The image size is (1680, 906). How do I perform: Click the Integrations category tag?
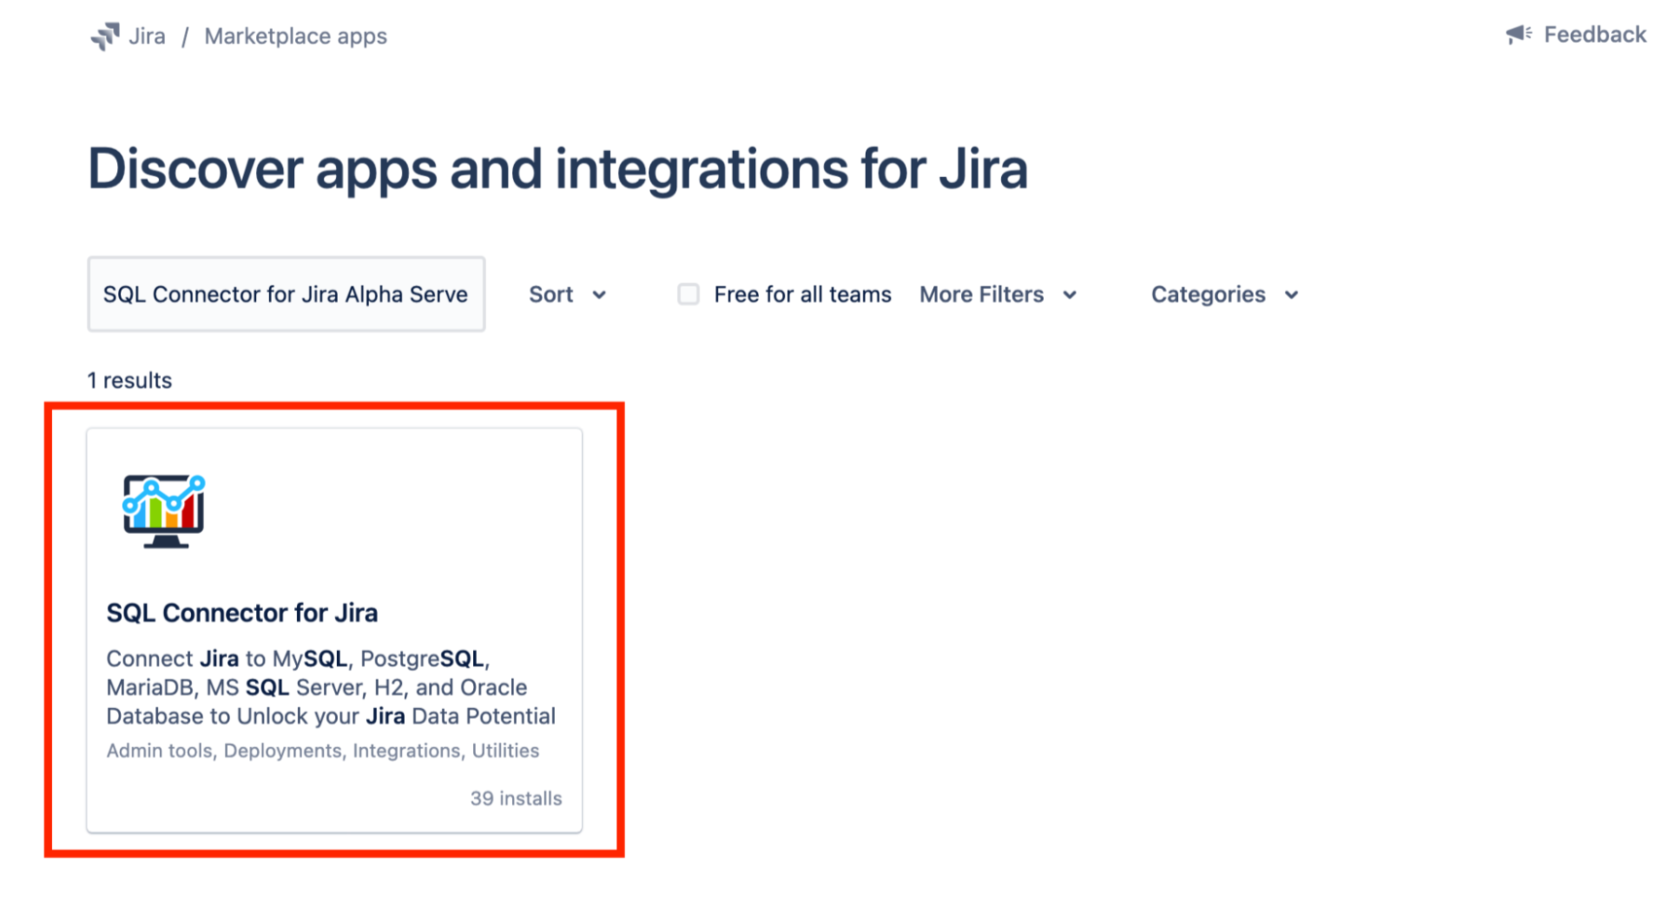405,750
